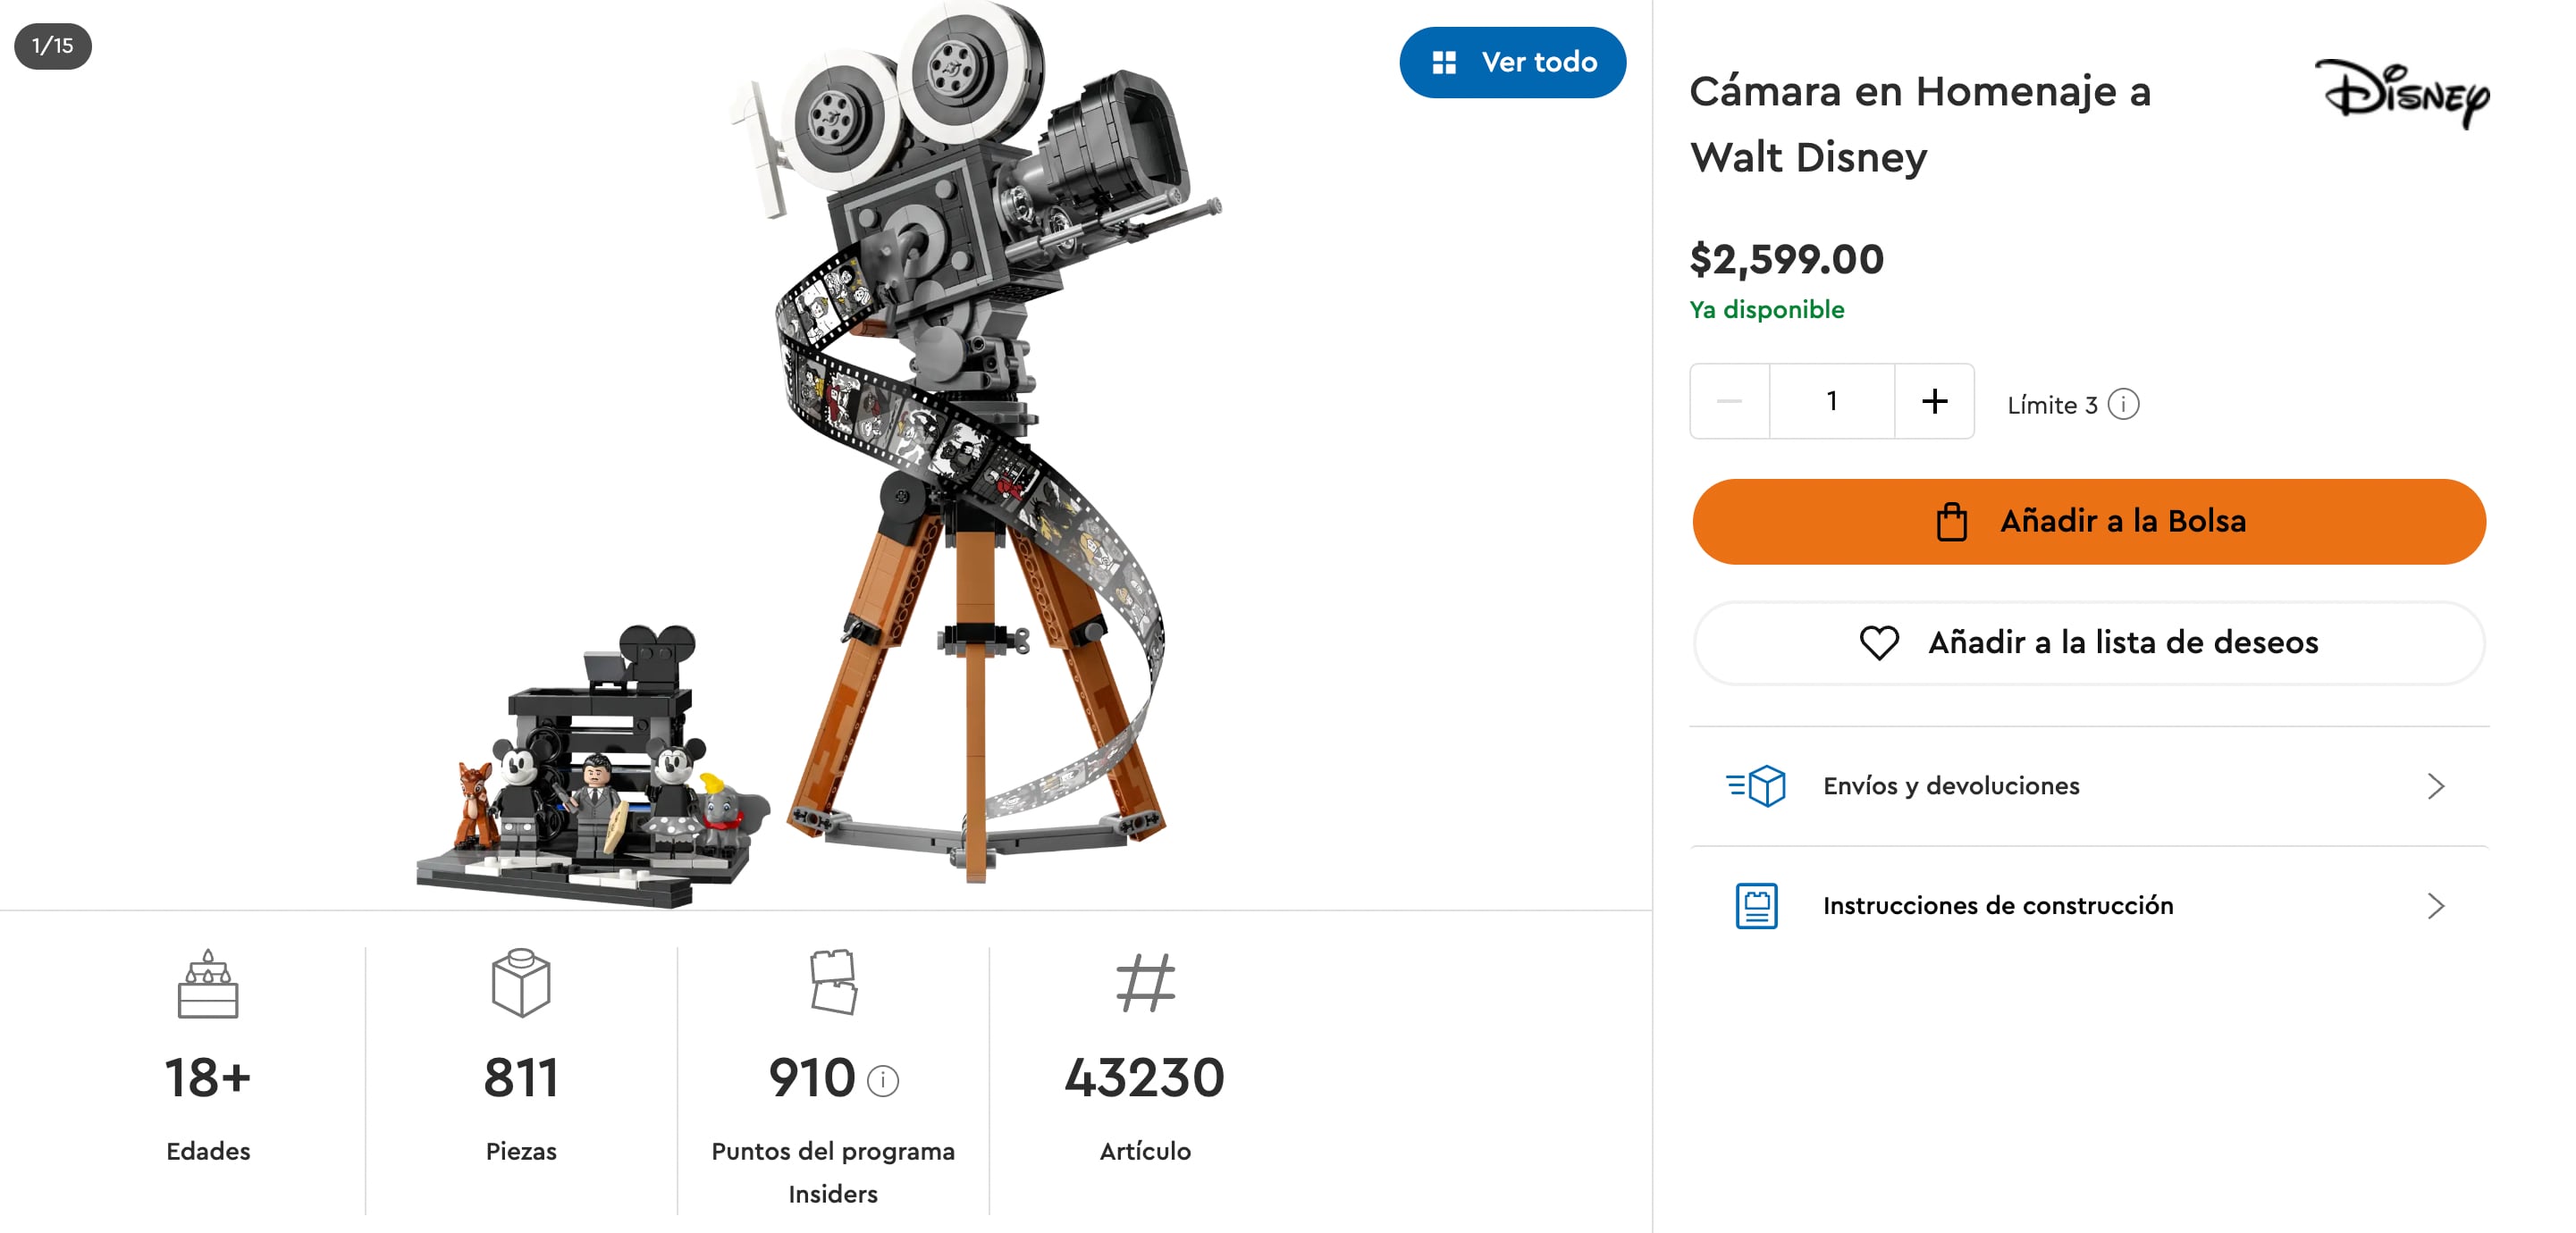This screenshot has height=1233, width=2576.
Task: Click the shipping box icon
Action: (x=1756, y=786)
